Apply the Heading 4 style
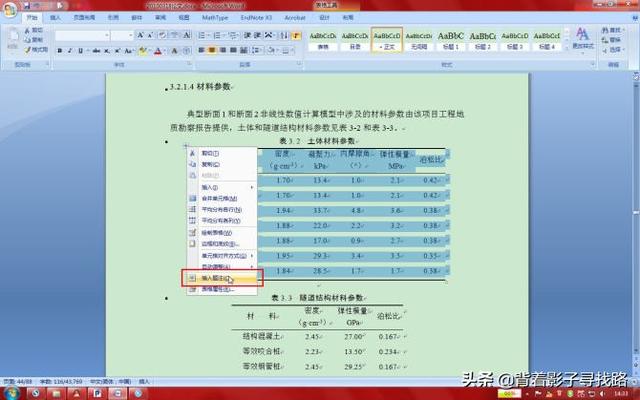The width and height of the screenshot is (640, 400). pos(547,40)
